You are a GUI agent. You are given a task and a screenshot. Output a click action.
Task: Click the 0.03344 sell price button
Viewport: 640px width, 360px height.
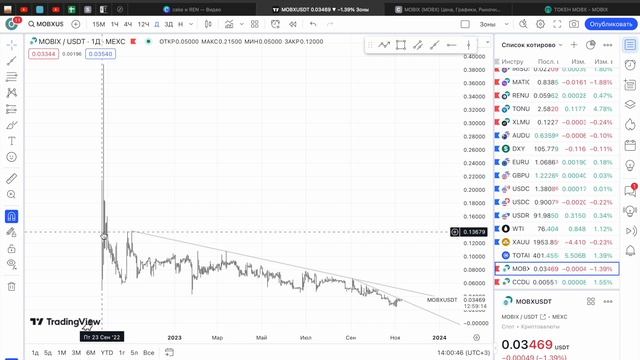43,54
